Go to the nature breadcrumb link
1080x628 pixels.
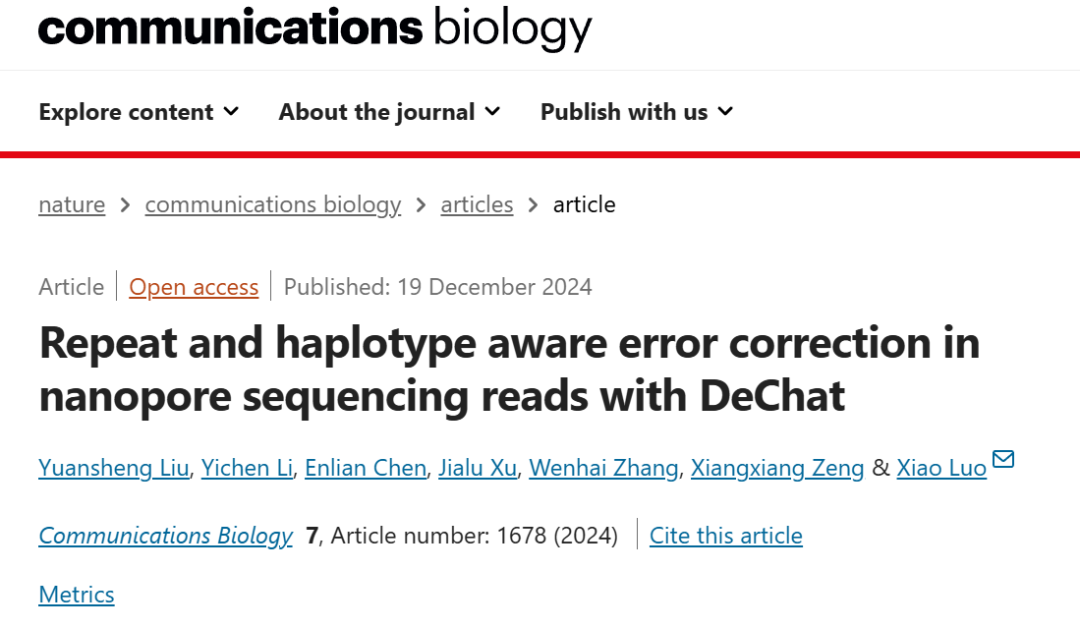tap(72, 205)
